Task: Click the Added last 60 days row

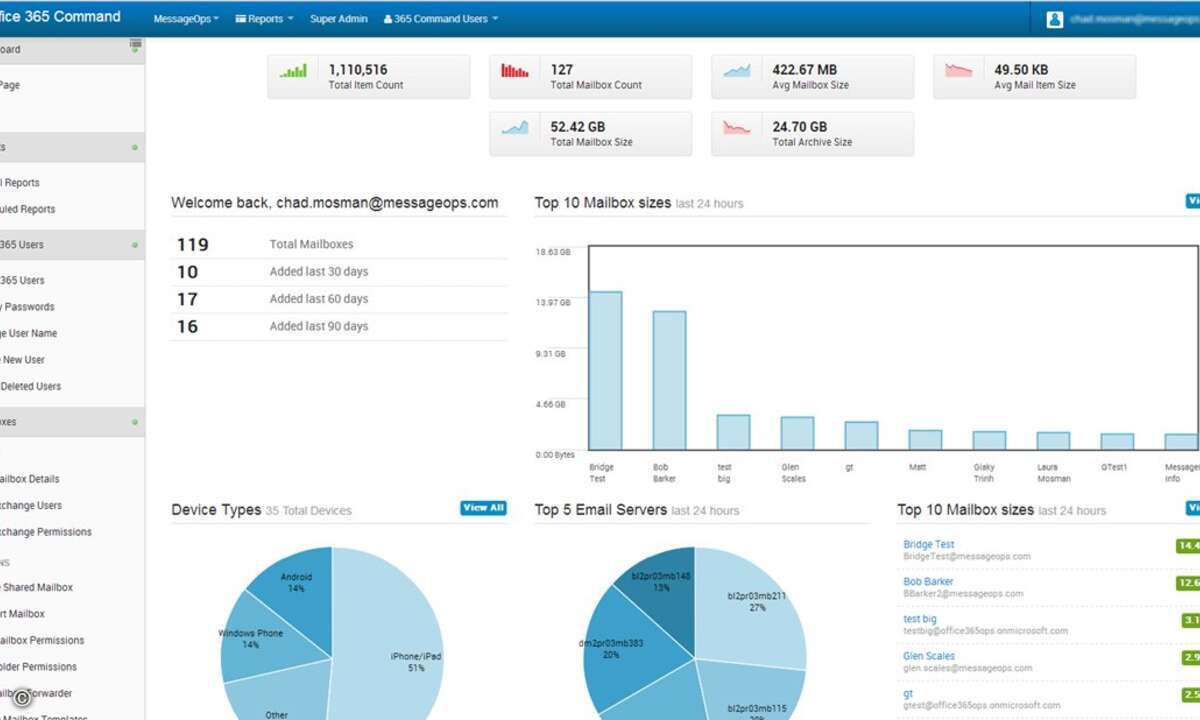Action: (x=338, y=299)
